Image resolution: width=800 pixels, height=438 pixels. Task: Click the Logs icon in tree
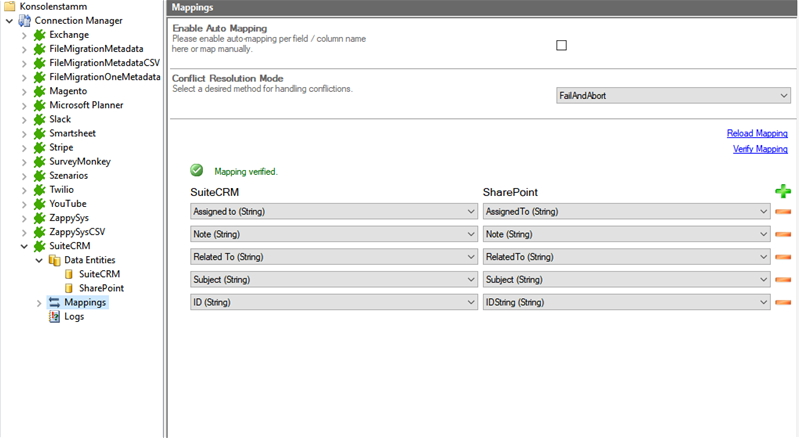55,316
